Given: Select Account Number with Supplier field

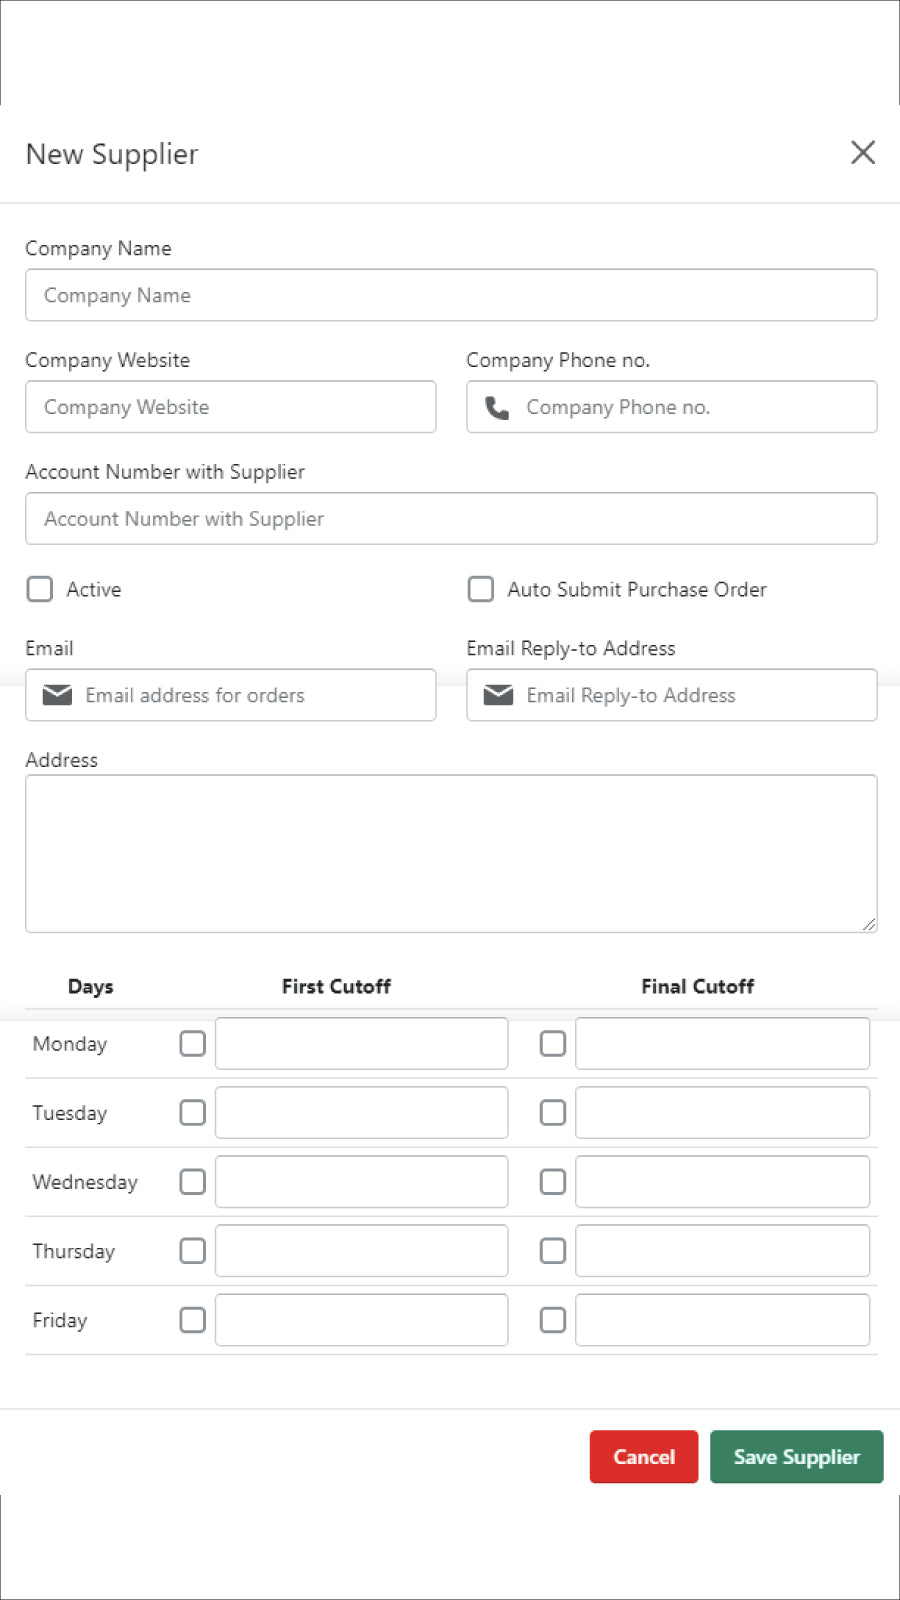Looking at the screenshot, I should click(x=451, y=519).
